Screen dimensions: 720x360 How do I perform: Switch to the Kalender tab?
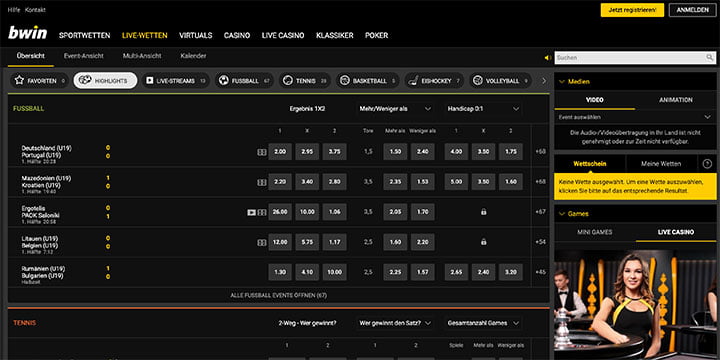pyautogui.click(x=193, y=56)
